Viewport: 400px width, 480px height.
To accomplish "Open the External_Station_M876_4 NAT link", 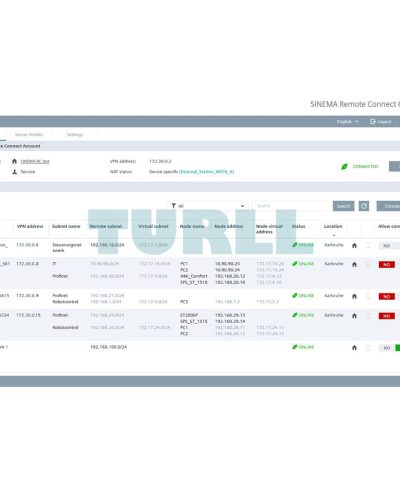I will click(207, 172).
